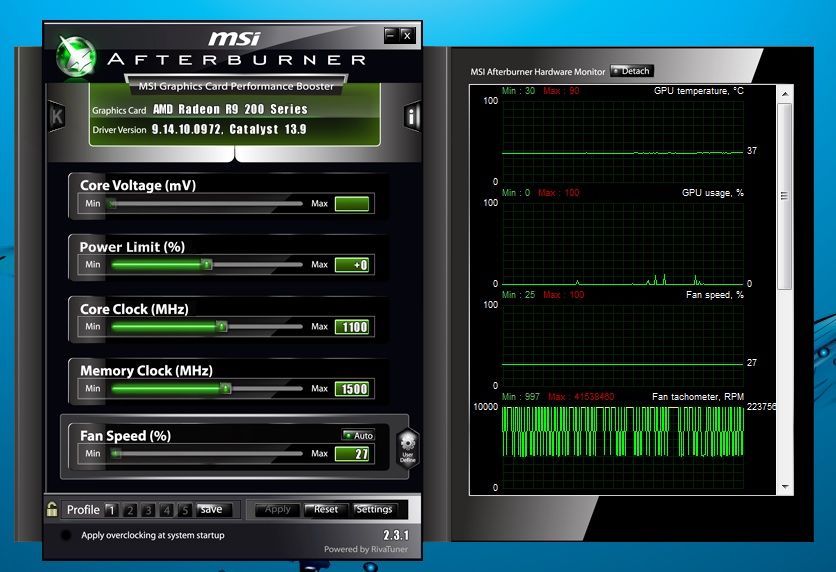This screenshot has width=836, height=572.
Task: Click the MSI Afterburner jet logo
Action: point(75,57)
